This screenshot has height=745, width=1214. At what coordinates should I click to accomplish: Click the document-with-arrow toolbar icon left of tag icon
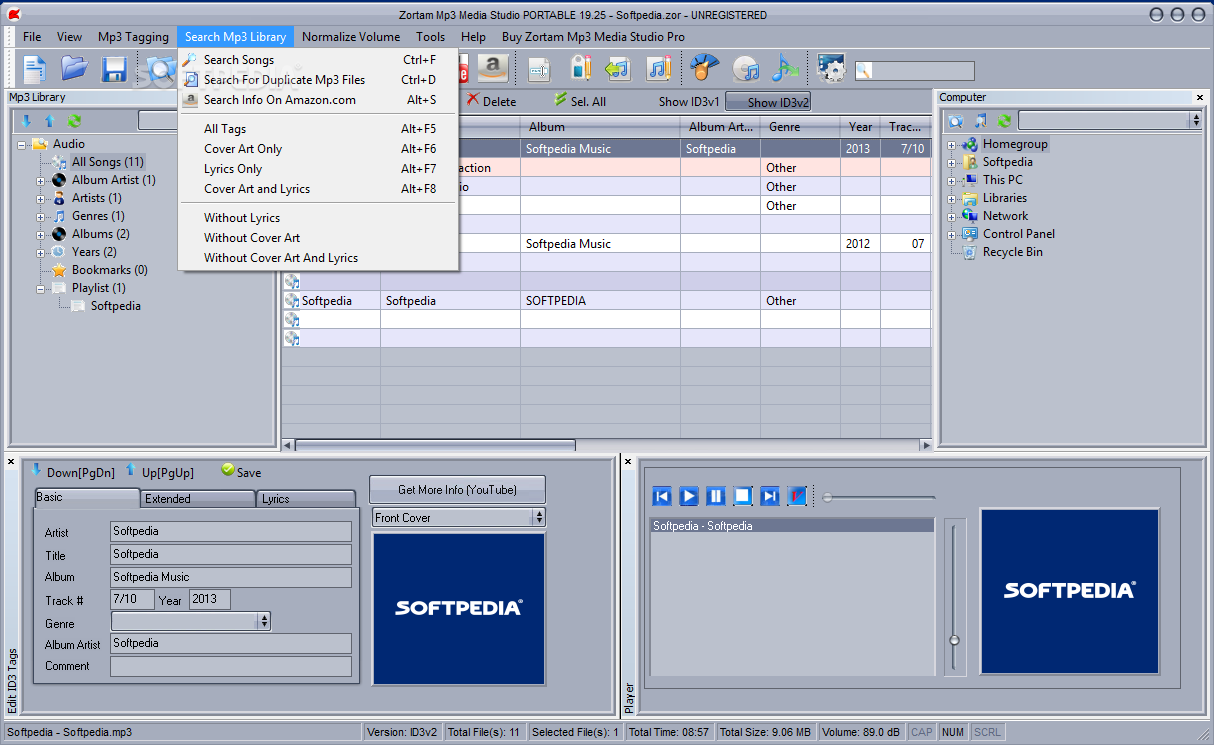tap(540, 68)
